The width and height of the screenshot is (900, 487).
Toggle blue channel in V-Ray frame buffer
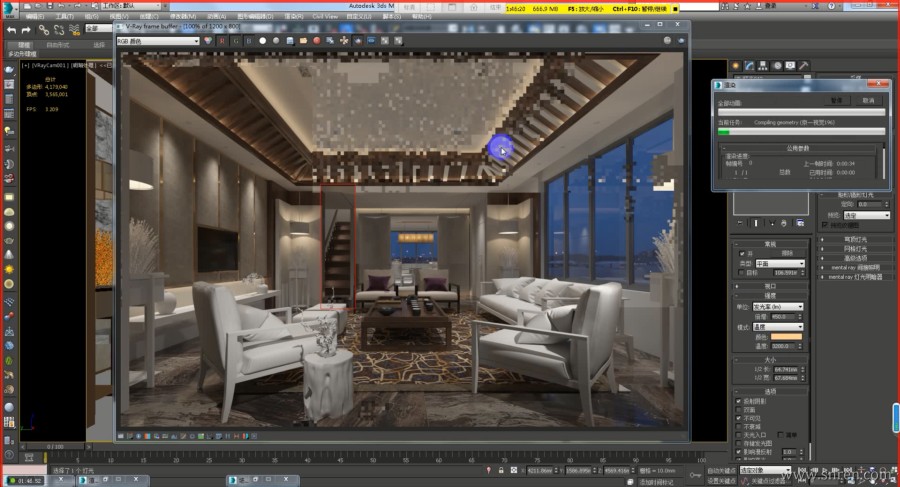click(249, 41)
